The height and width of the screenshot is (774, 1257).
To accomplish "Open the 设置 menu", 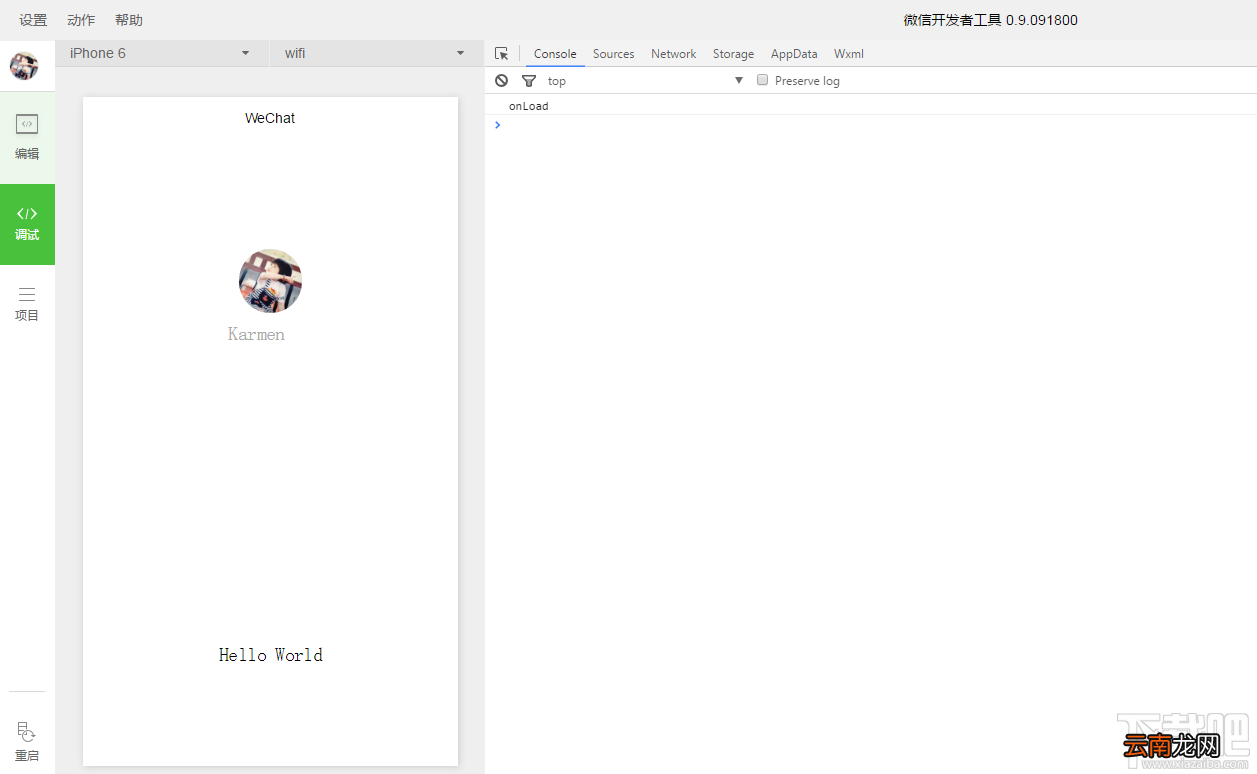I will click(33, 20).
